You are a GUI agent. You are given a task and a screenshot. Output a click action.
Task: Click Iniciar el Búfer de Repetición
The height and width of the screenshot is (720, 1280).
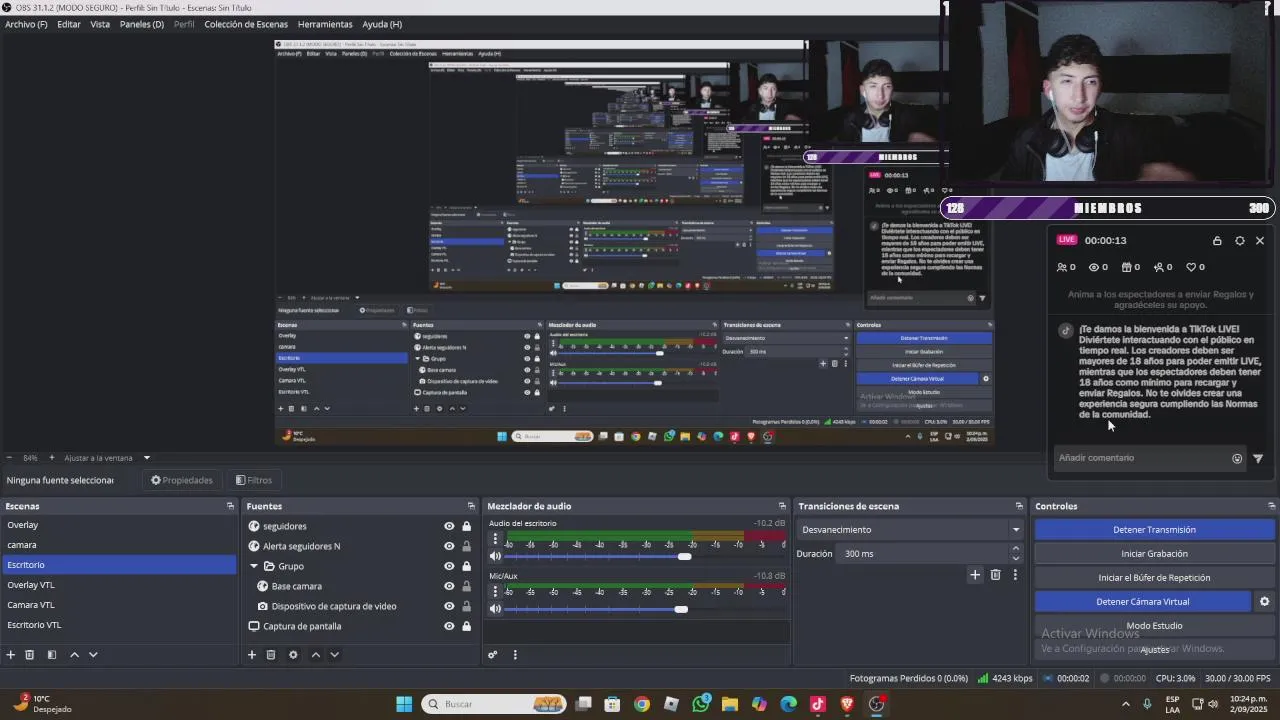[1154, 578]
